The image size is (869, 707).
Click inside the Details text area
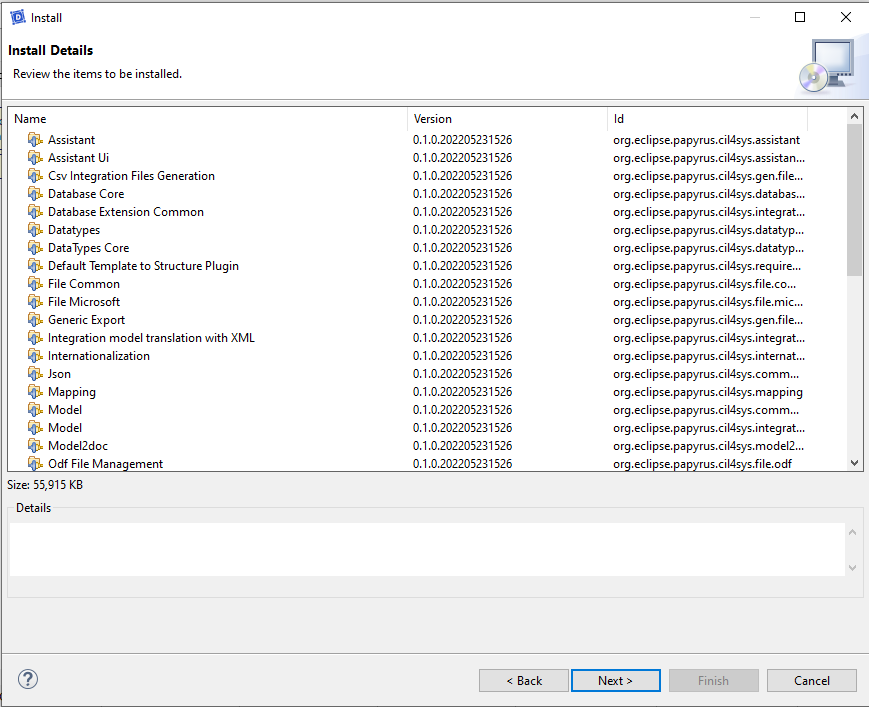pos(427,549)
